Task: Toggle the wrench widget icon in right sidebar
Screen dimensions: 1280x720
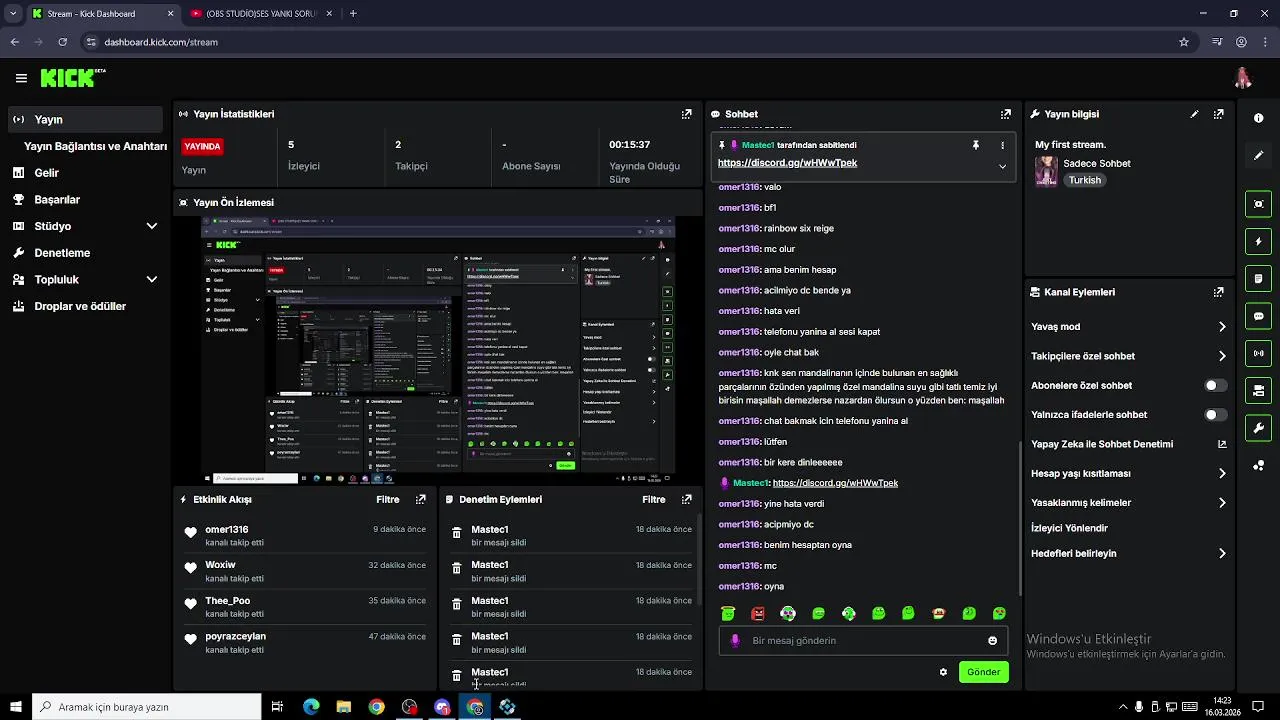Action: coord(1258,428)
